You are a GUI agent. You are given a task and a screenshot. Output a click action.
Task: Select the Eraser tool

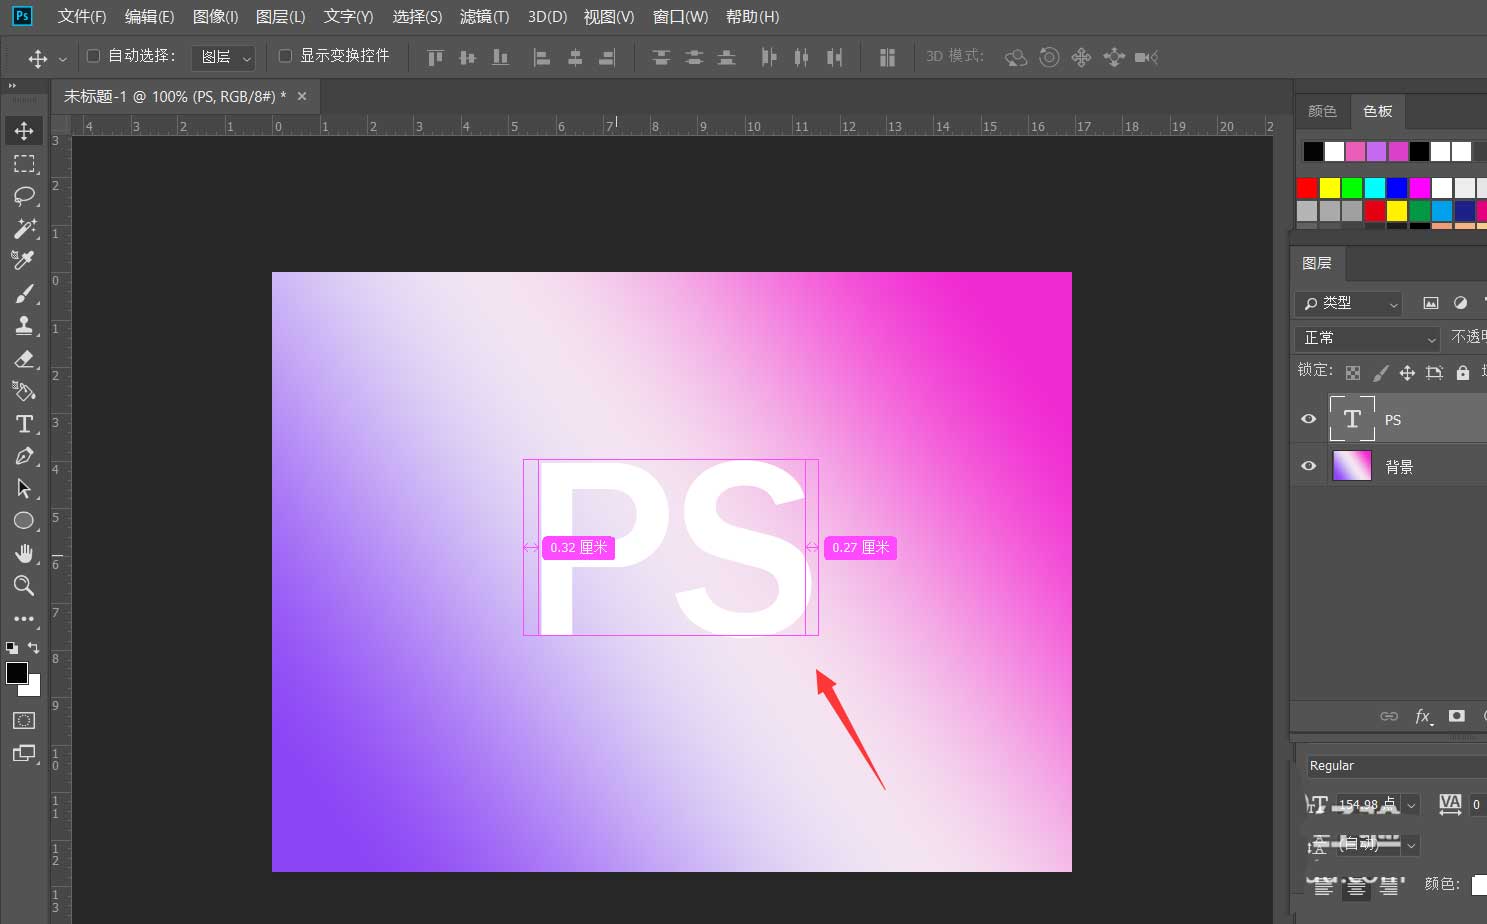(x=24, y=358)
